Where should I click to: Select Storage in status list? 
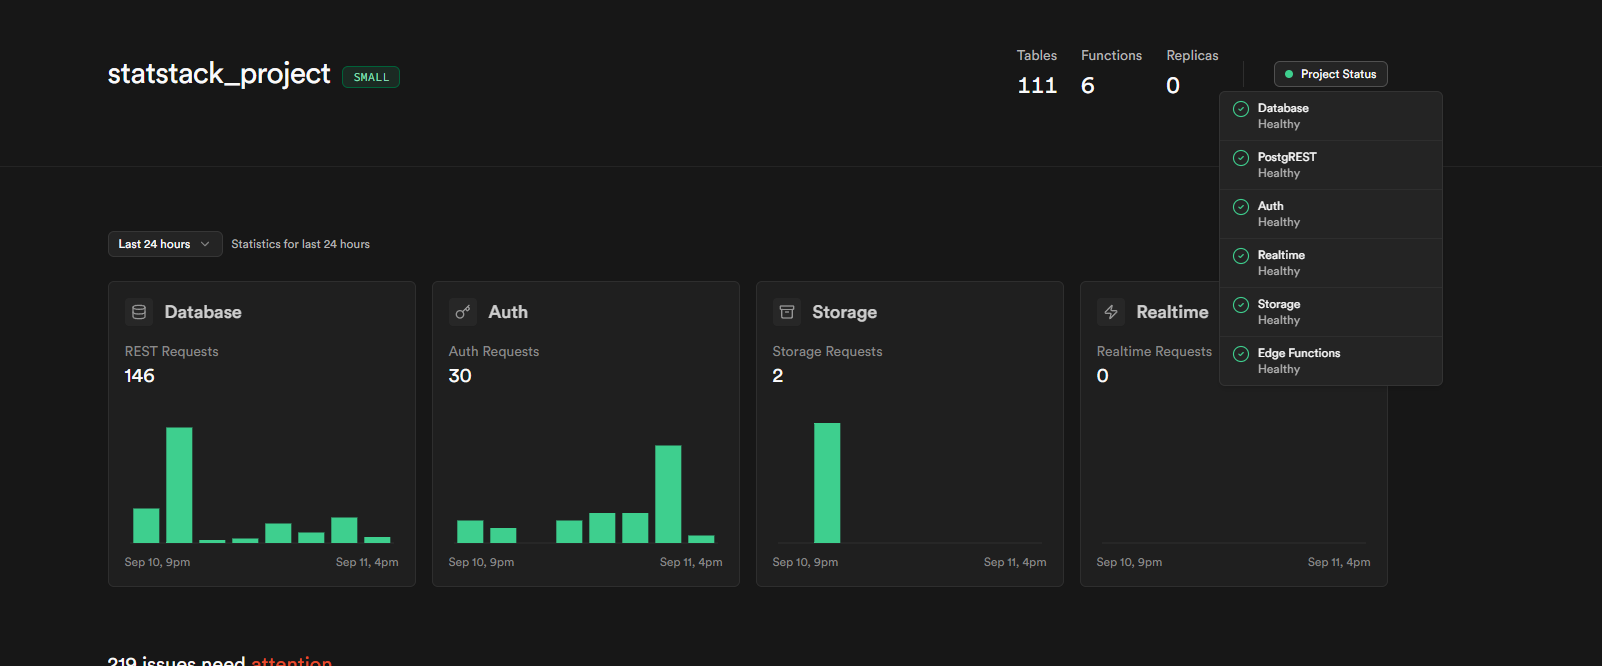(1331, 312)
